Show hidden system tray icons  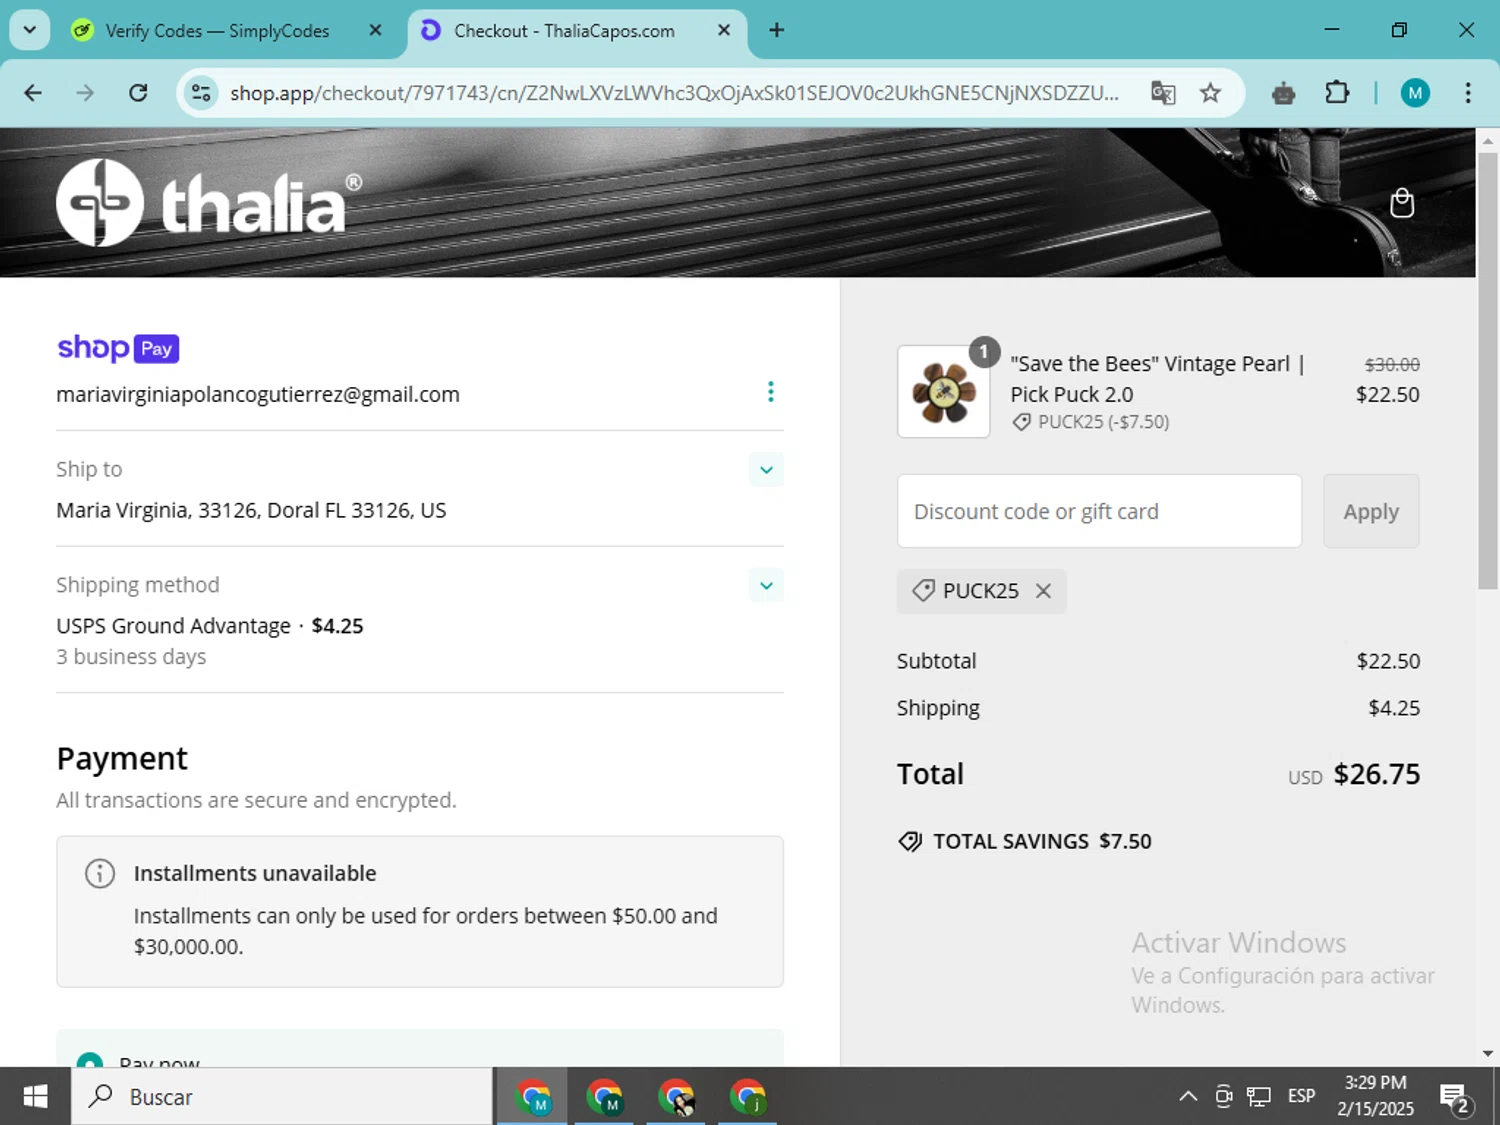coord(1188,1097)
